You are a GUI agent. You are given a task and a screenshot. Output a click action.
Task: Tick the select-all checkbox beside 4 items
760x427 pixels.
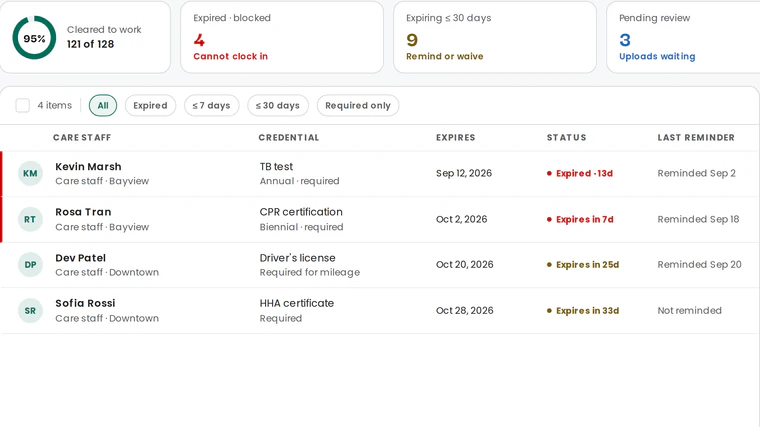[22, 105]
